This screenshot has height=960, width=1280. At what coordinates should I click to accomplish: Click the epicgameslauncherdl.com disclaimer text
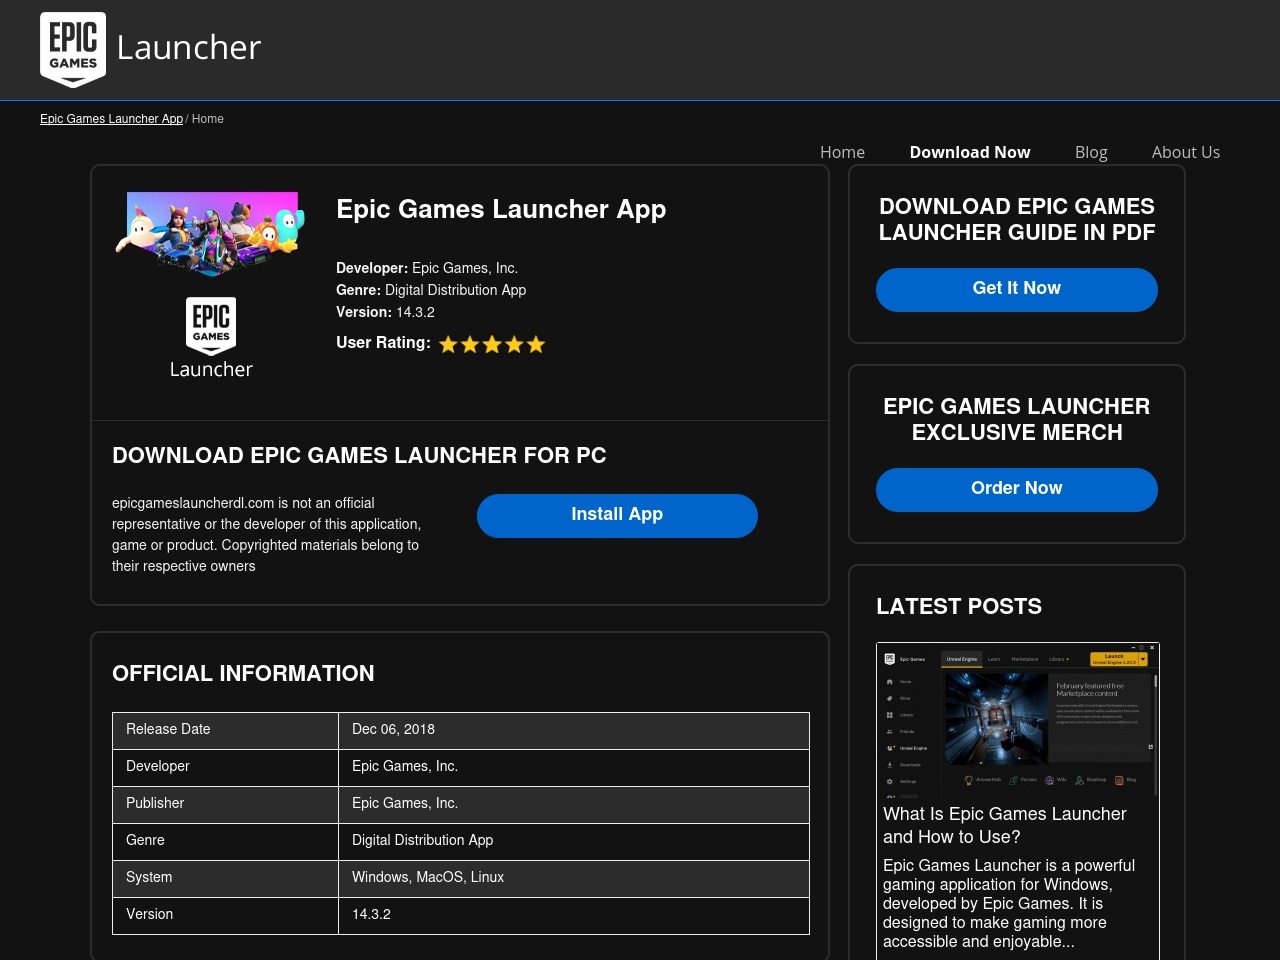(x=267, y=534)
